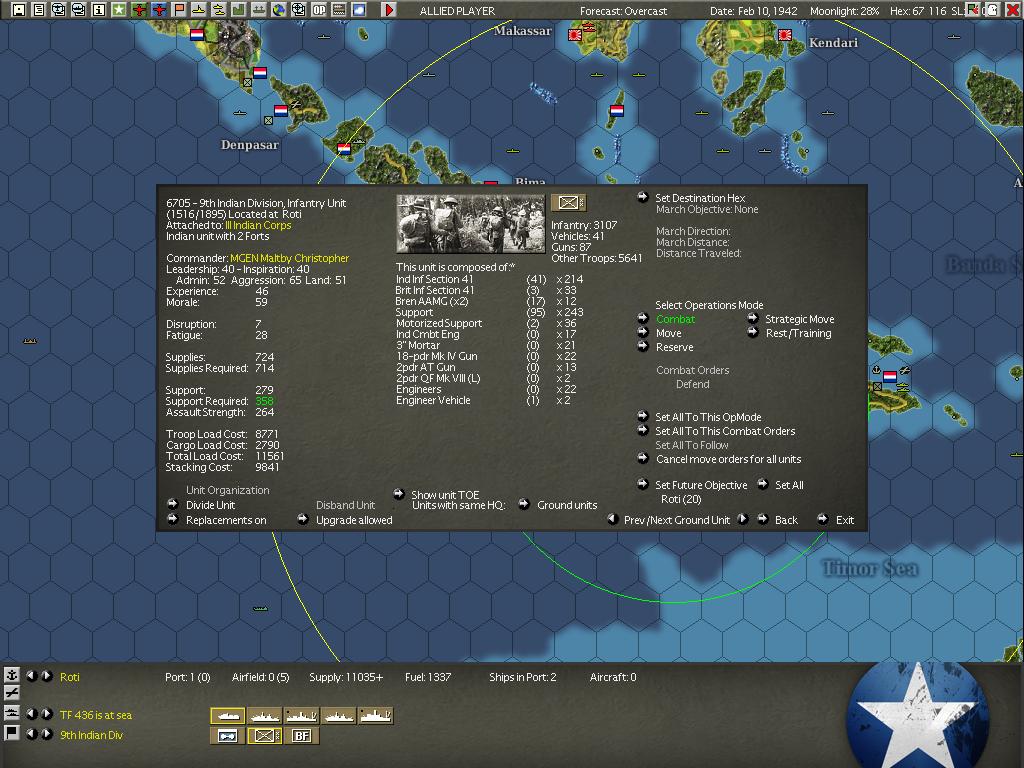
Task: Click the airfield icon below the anchor
Action: (12, 693)
